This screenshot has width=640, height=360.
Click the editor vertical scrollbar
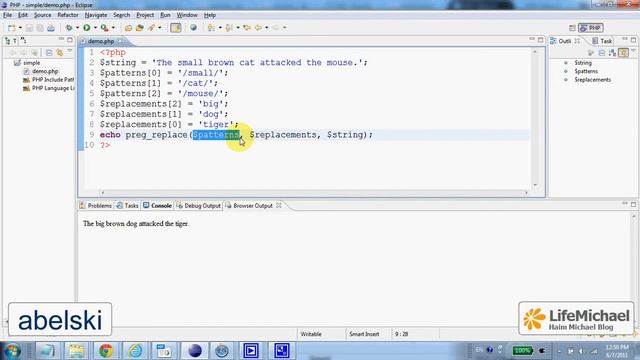[535, 118]
